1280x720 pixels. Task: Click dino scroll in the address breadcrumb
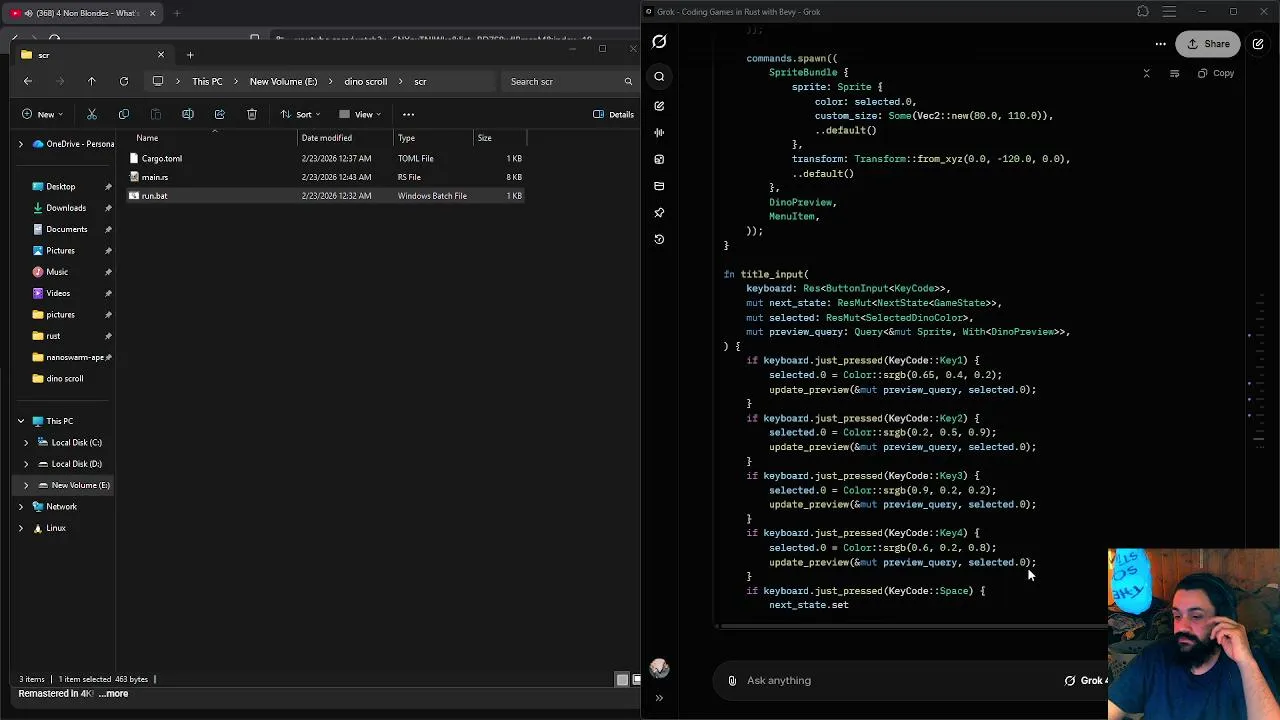coord(365,82)
